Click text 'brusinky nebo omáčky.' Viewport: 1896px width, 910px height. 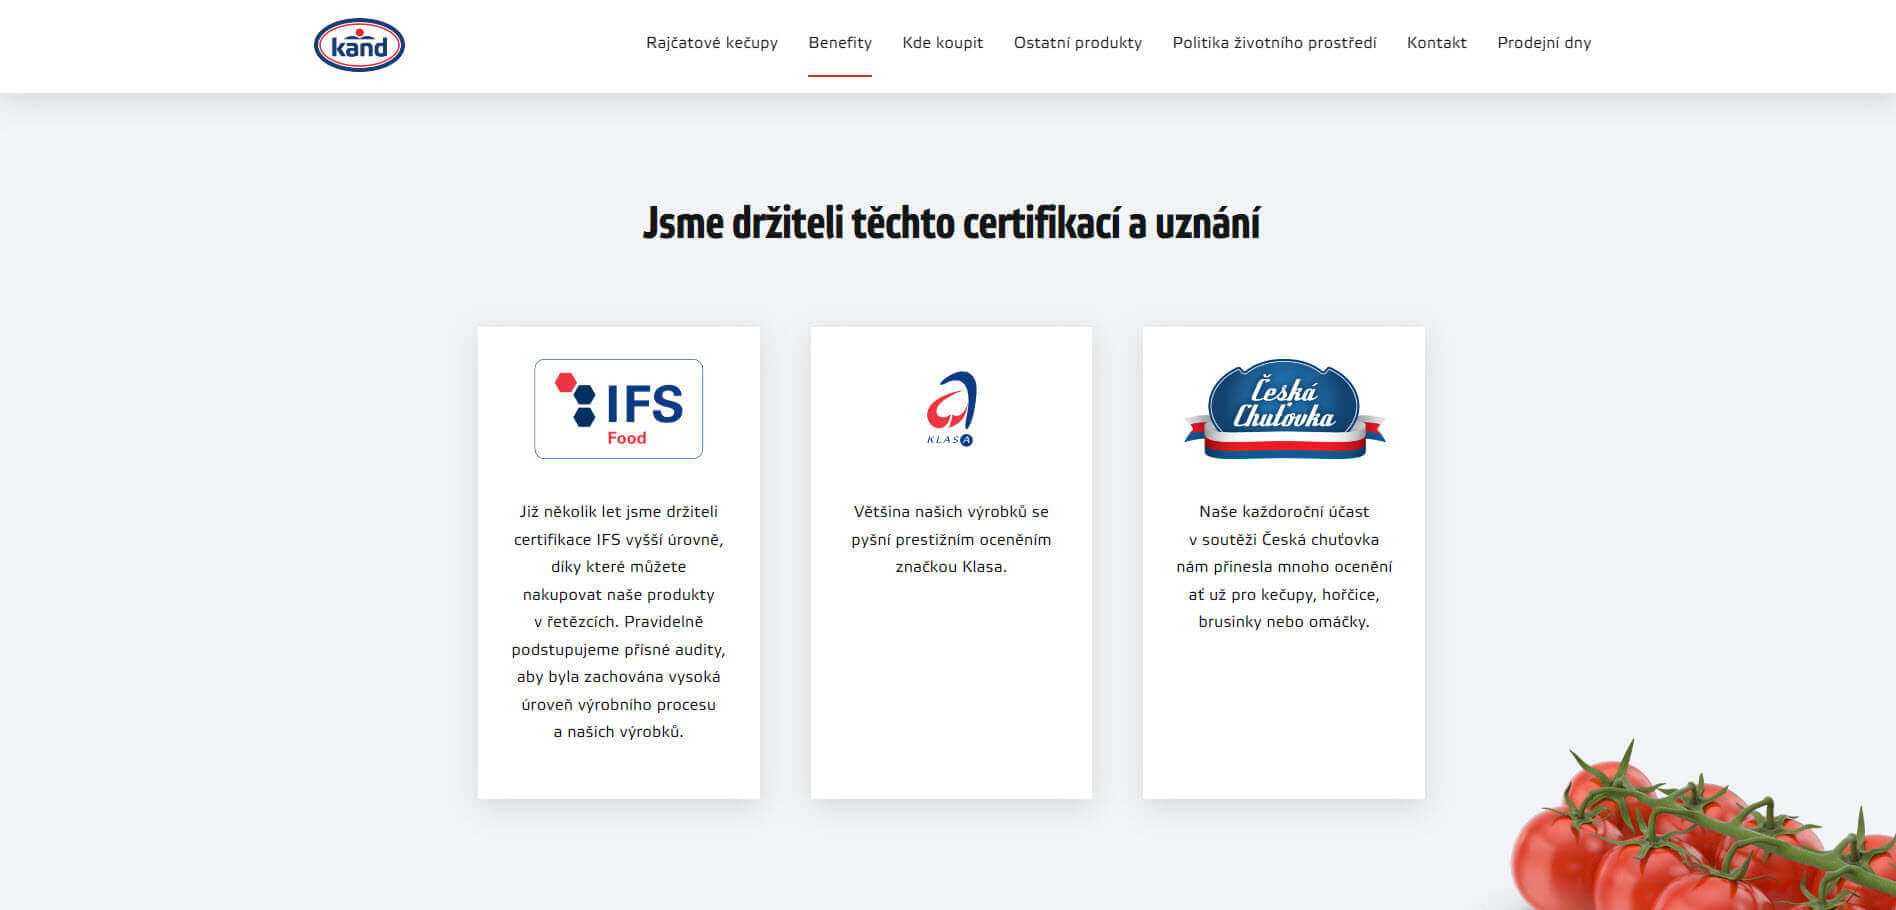pos(1284,622)
